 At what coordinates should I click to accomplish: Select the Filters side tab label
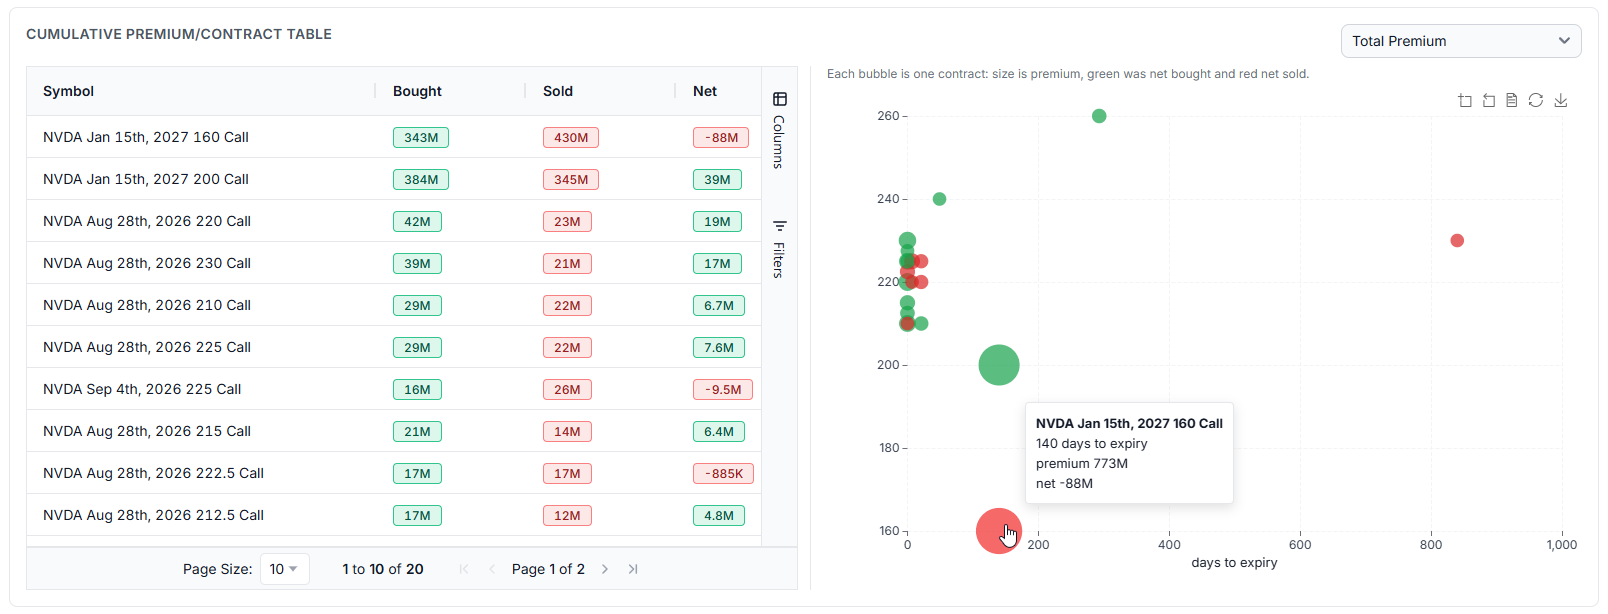coord(779,260)
